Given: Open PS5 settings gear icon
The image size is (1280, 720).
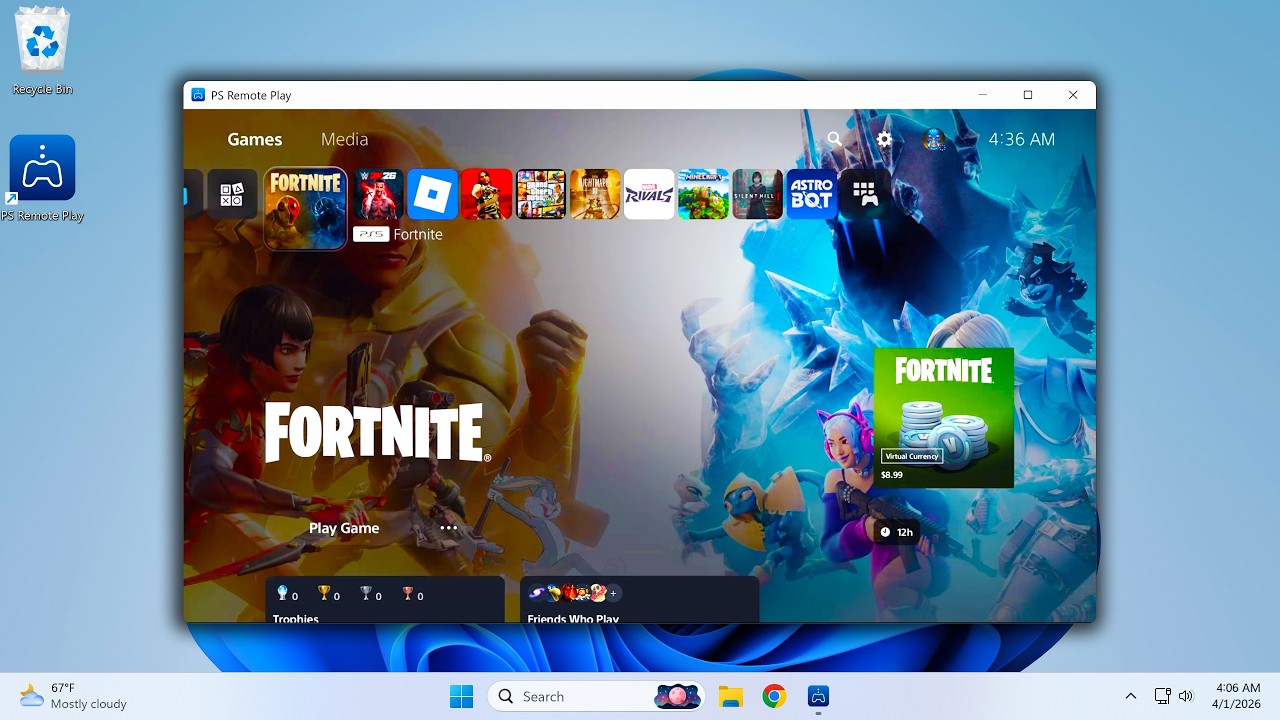Looking at the screenshot, I should 884,139.
